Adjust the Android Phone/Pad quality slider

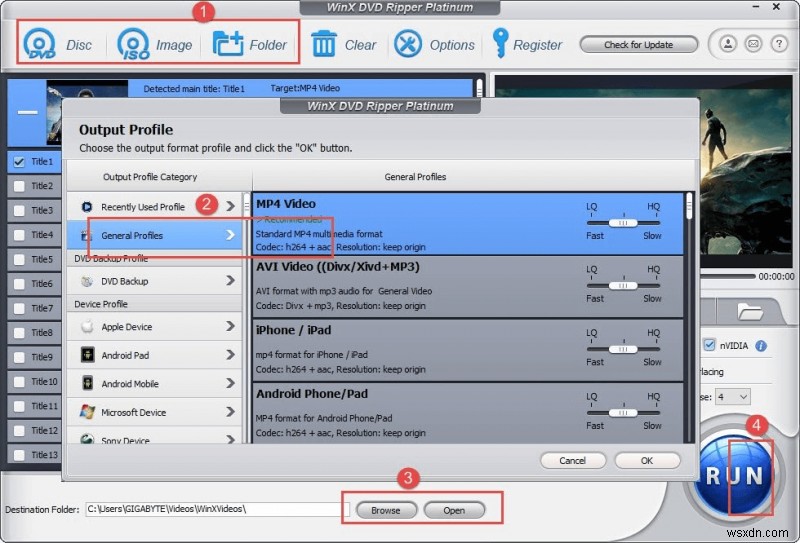(623, 412)
